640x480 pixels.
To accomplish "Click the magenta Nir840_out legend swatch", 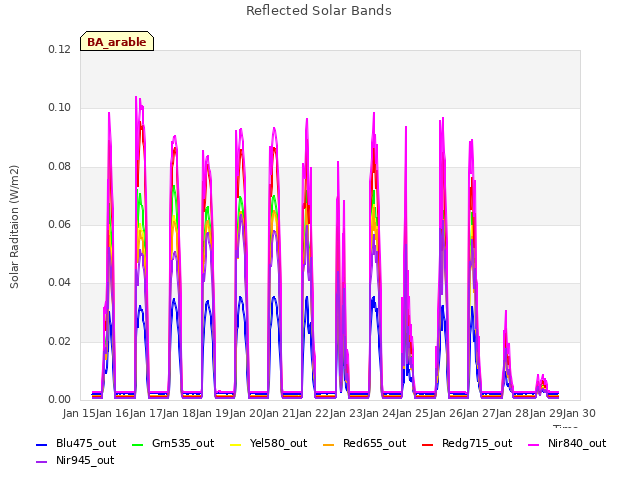I will pos(534,444).
